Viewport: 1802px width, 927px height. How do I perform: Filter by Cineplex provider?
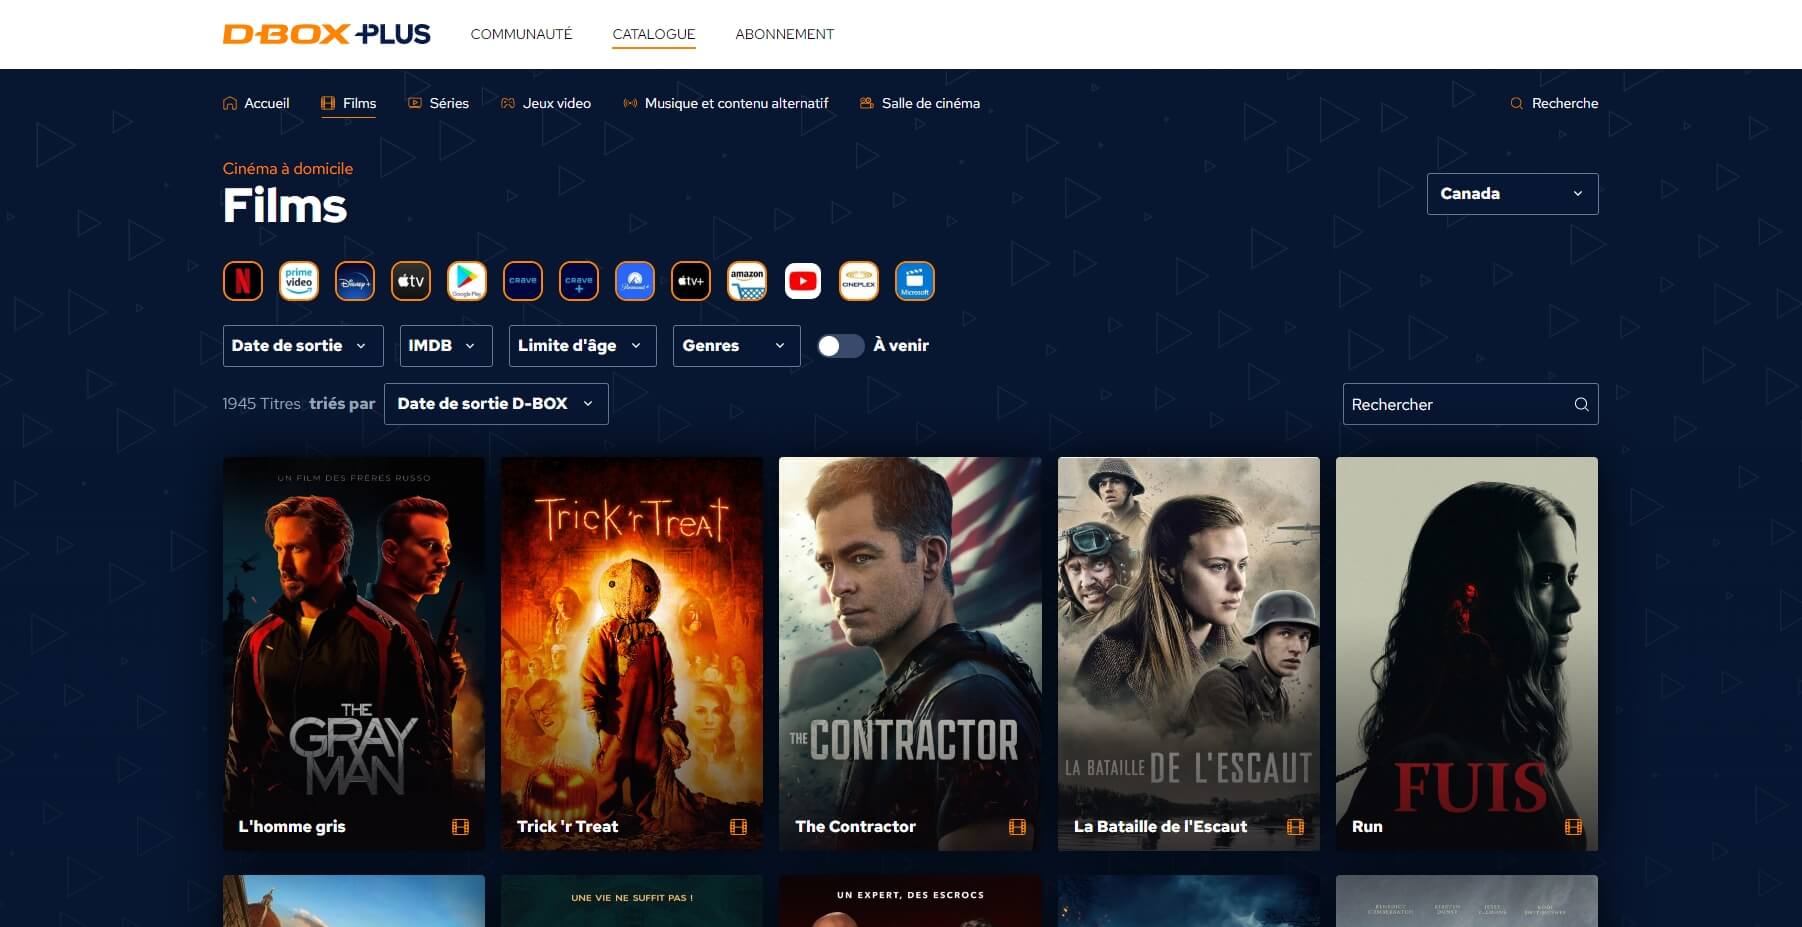[x=859, y=281]
